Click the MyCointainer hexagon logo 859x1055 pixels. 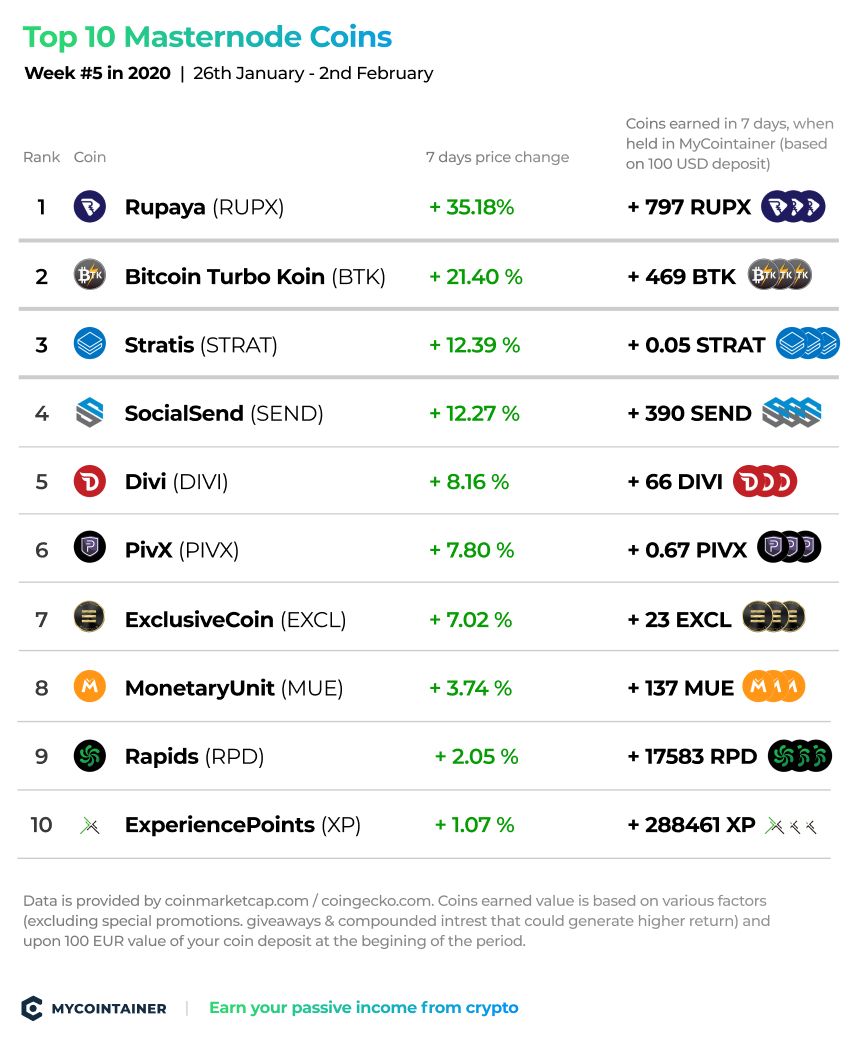coord(32,1008)
